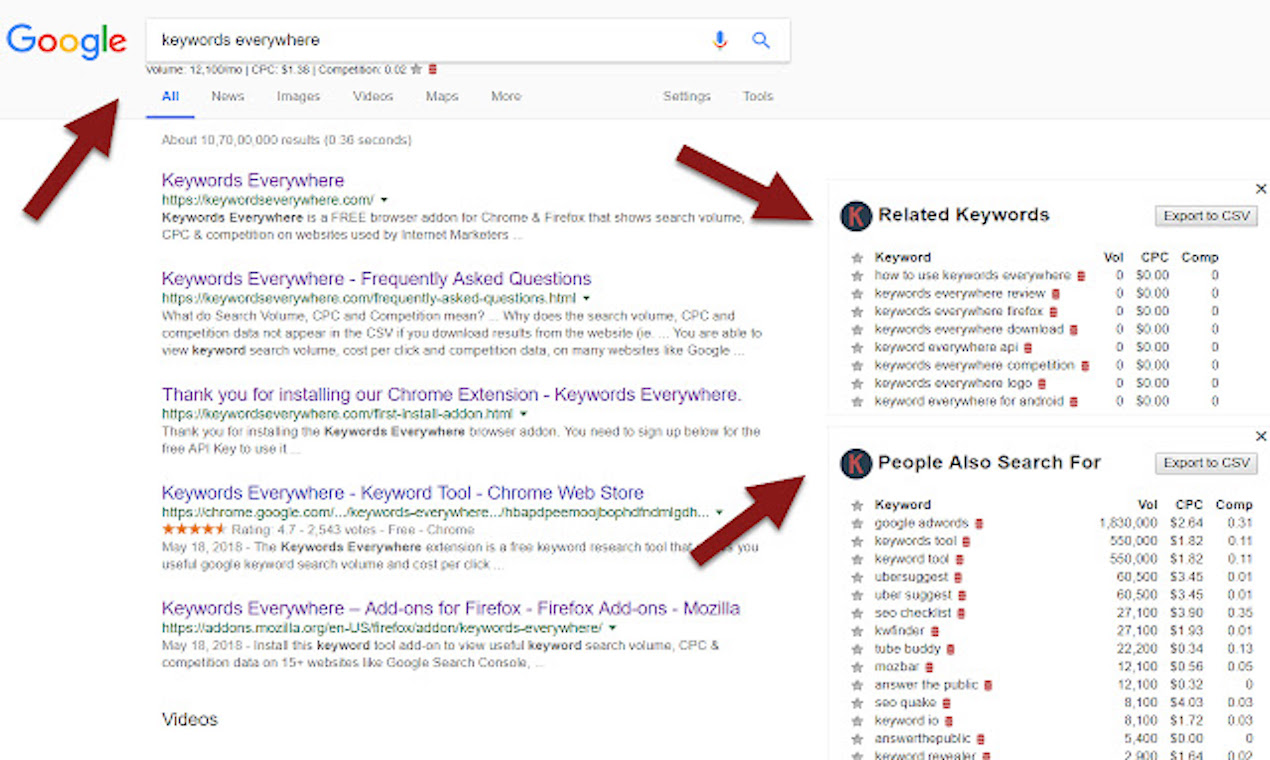Click the K logo on People Also Search For panel
This screenshot has width=1270, height=760.
click(x=858, y=462)
